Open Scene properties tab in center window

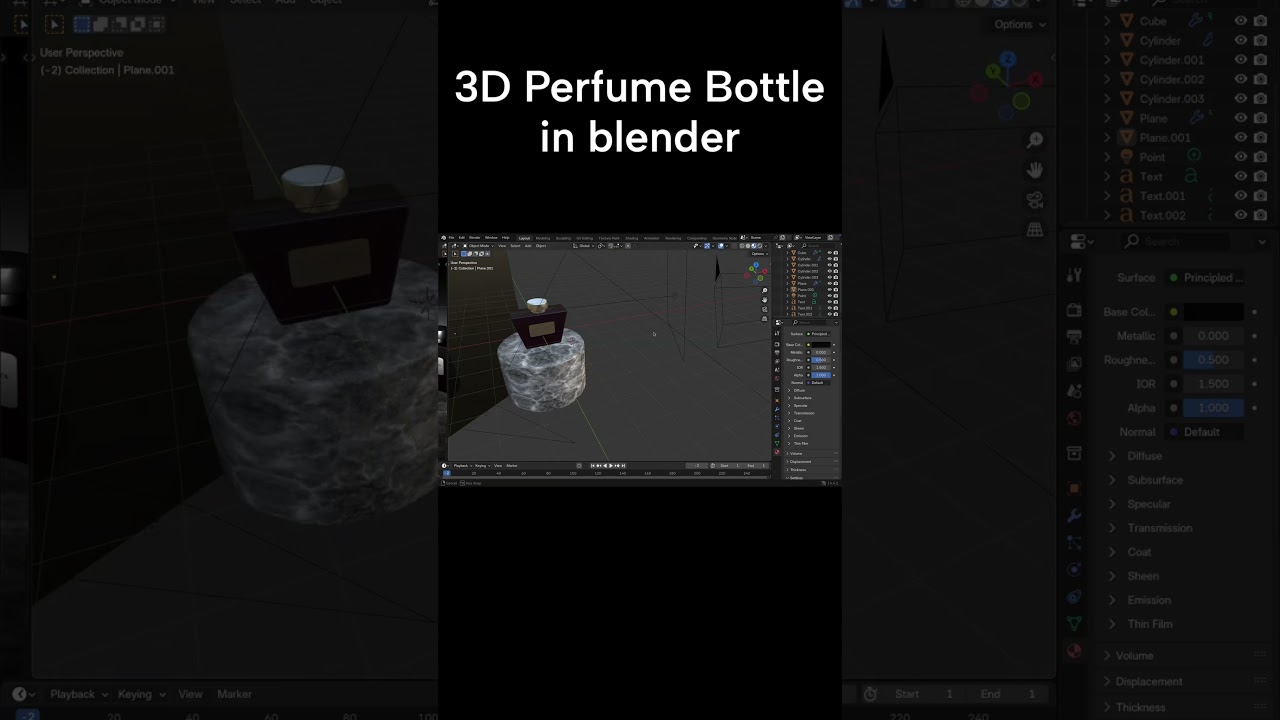point(777,369)
